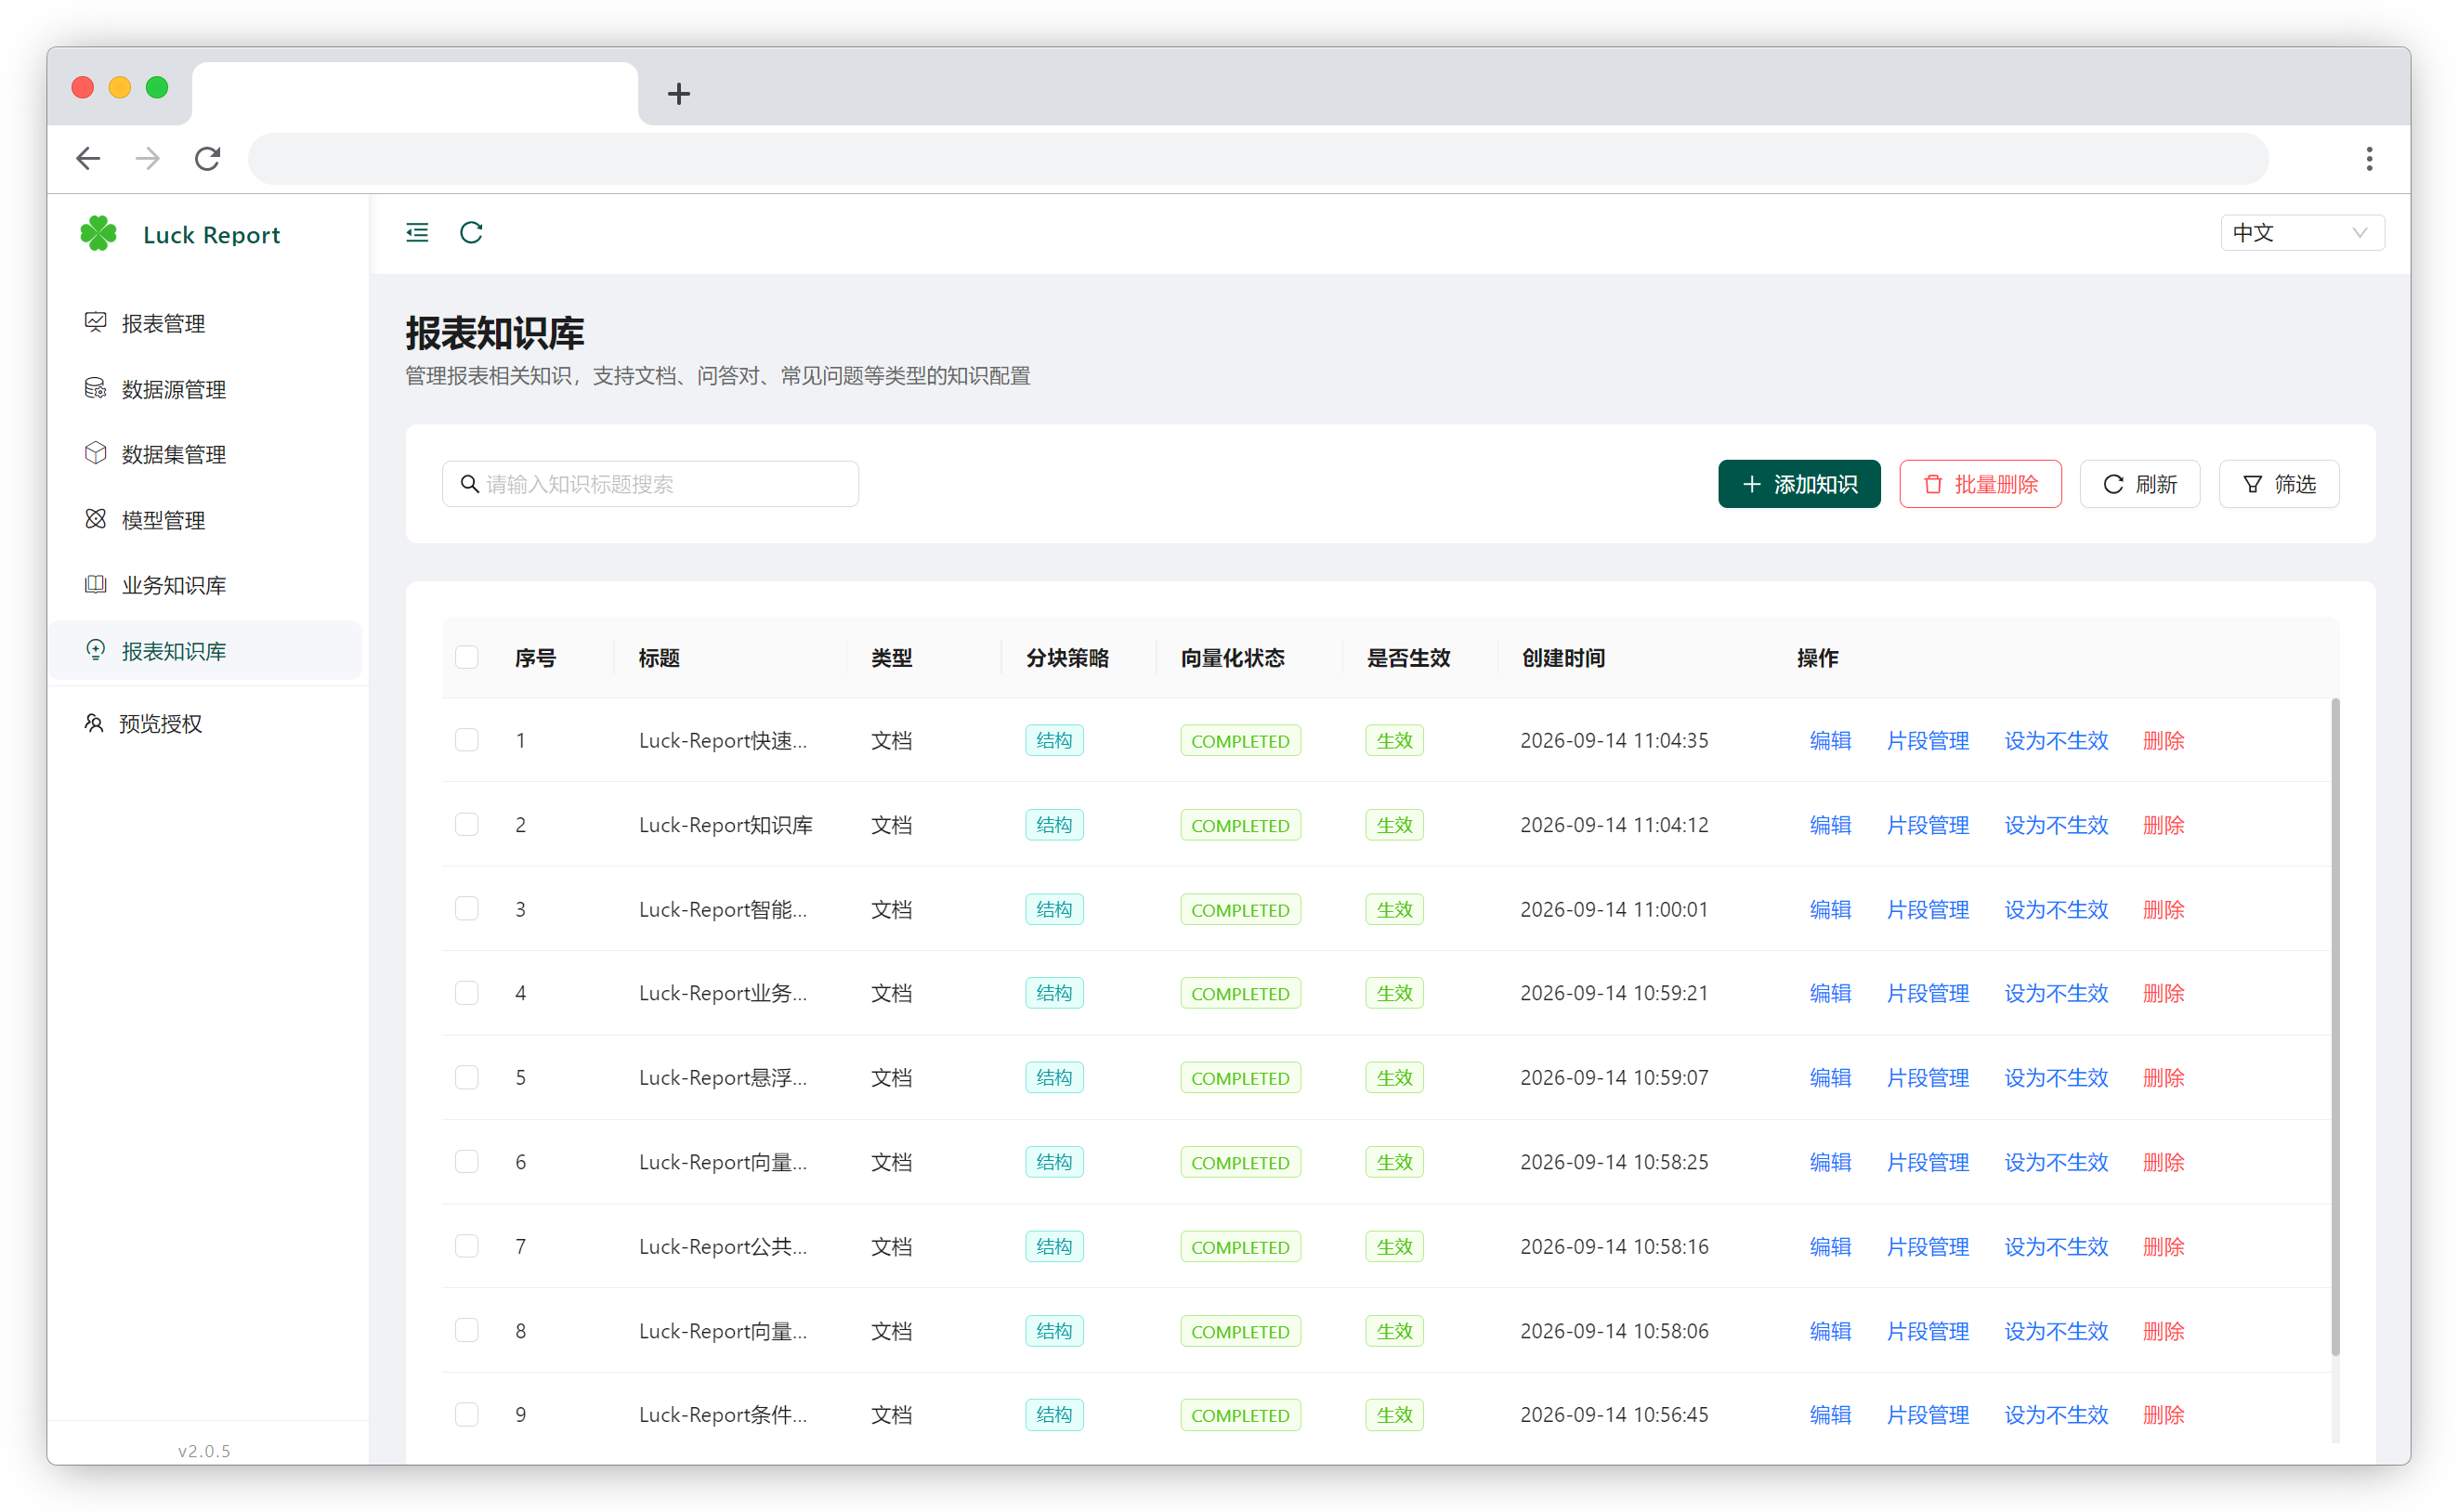Go back using the browser back arrow
Image resolution: width=2458 pixels, height=1512 pixels.
point(89,158)
